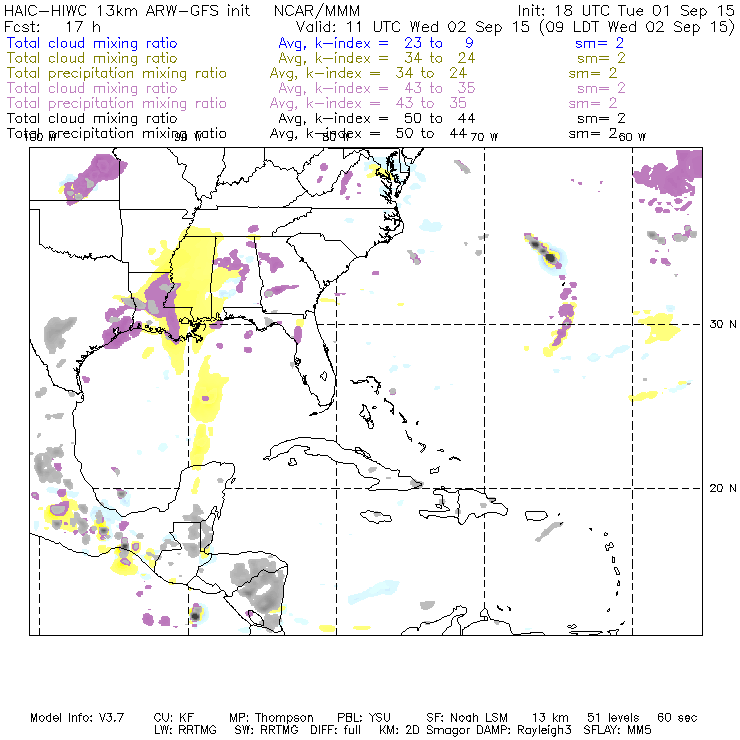Click the 'NCAR/MMM' header text
The height and width of the screenshot is (740, 740).
click(x=317, y=10)
